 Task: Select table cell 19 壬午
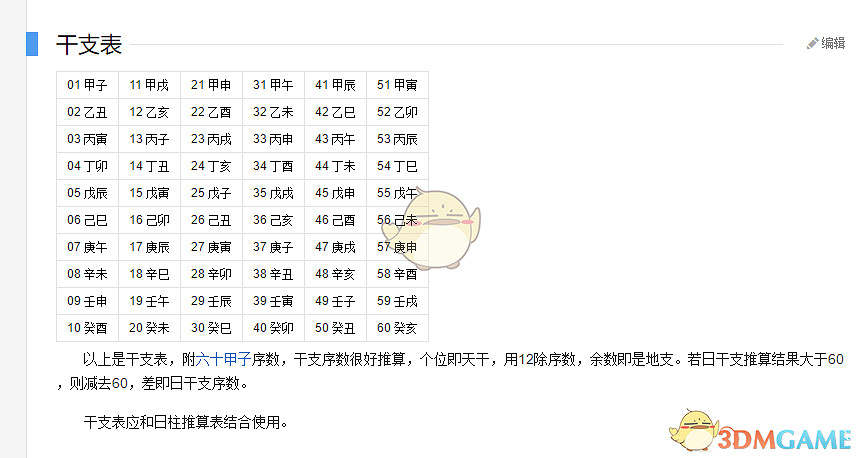150,301
